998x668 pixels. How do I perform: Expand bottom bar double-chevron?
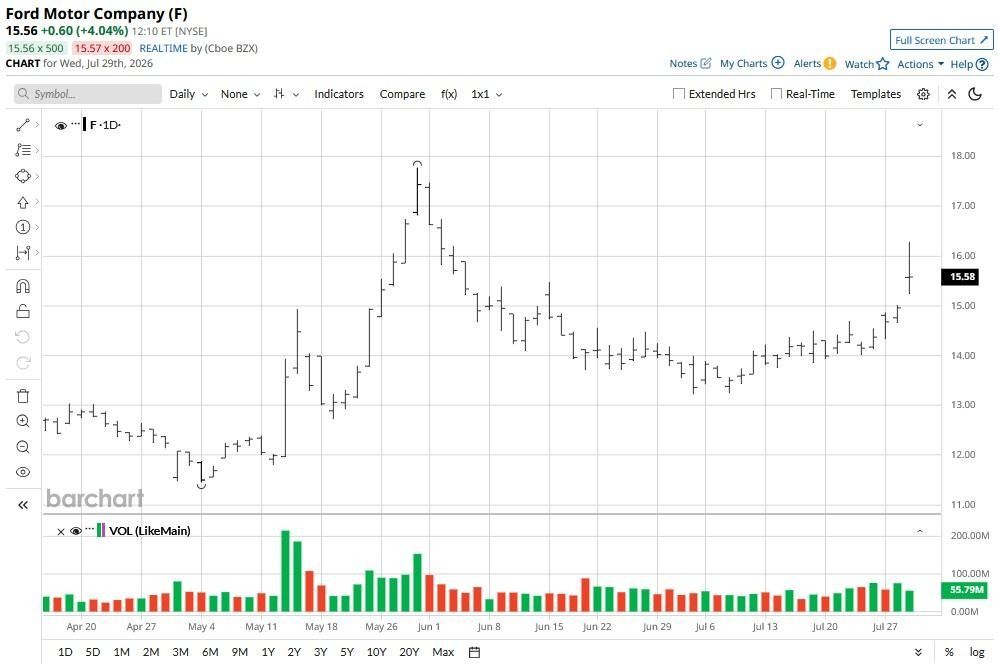pyautogui.click(x=918, y=652)
